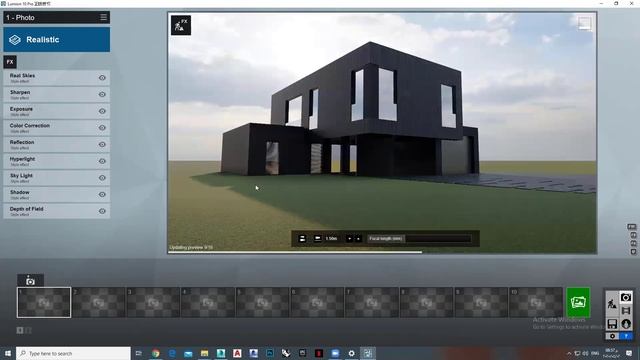
Task: Toggle visibility of Color Correction effect
Action: tap(102, 128)
